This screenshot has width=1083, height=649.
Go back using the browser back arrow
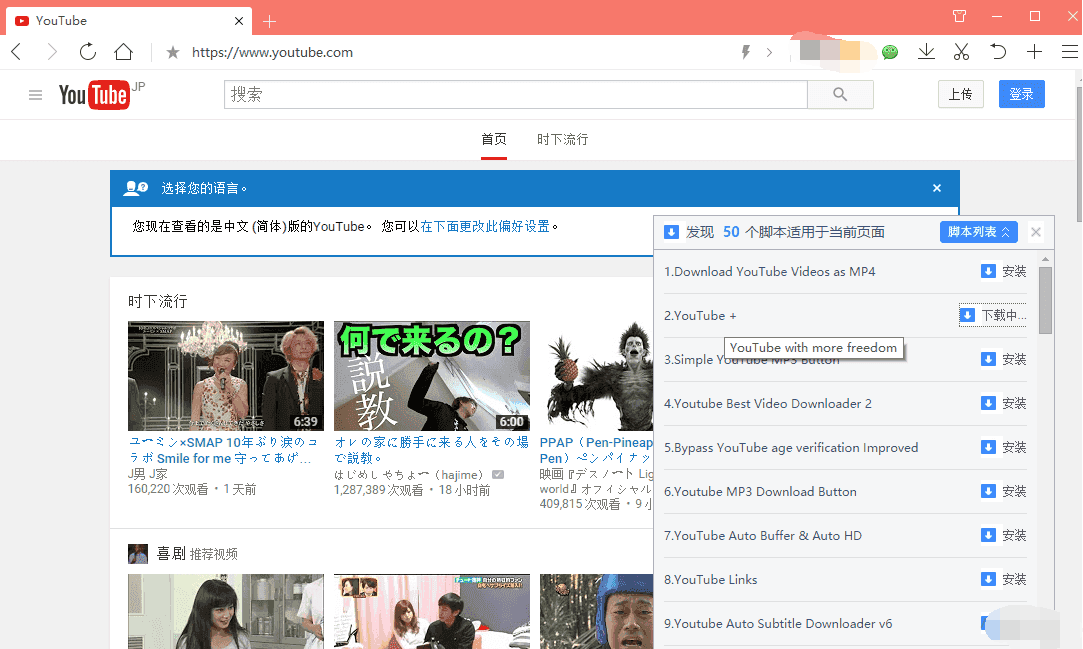(17, 52)
